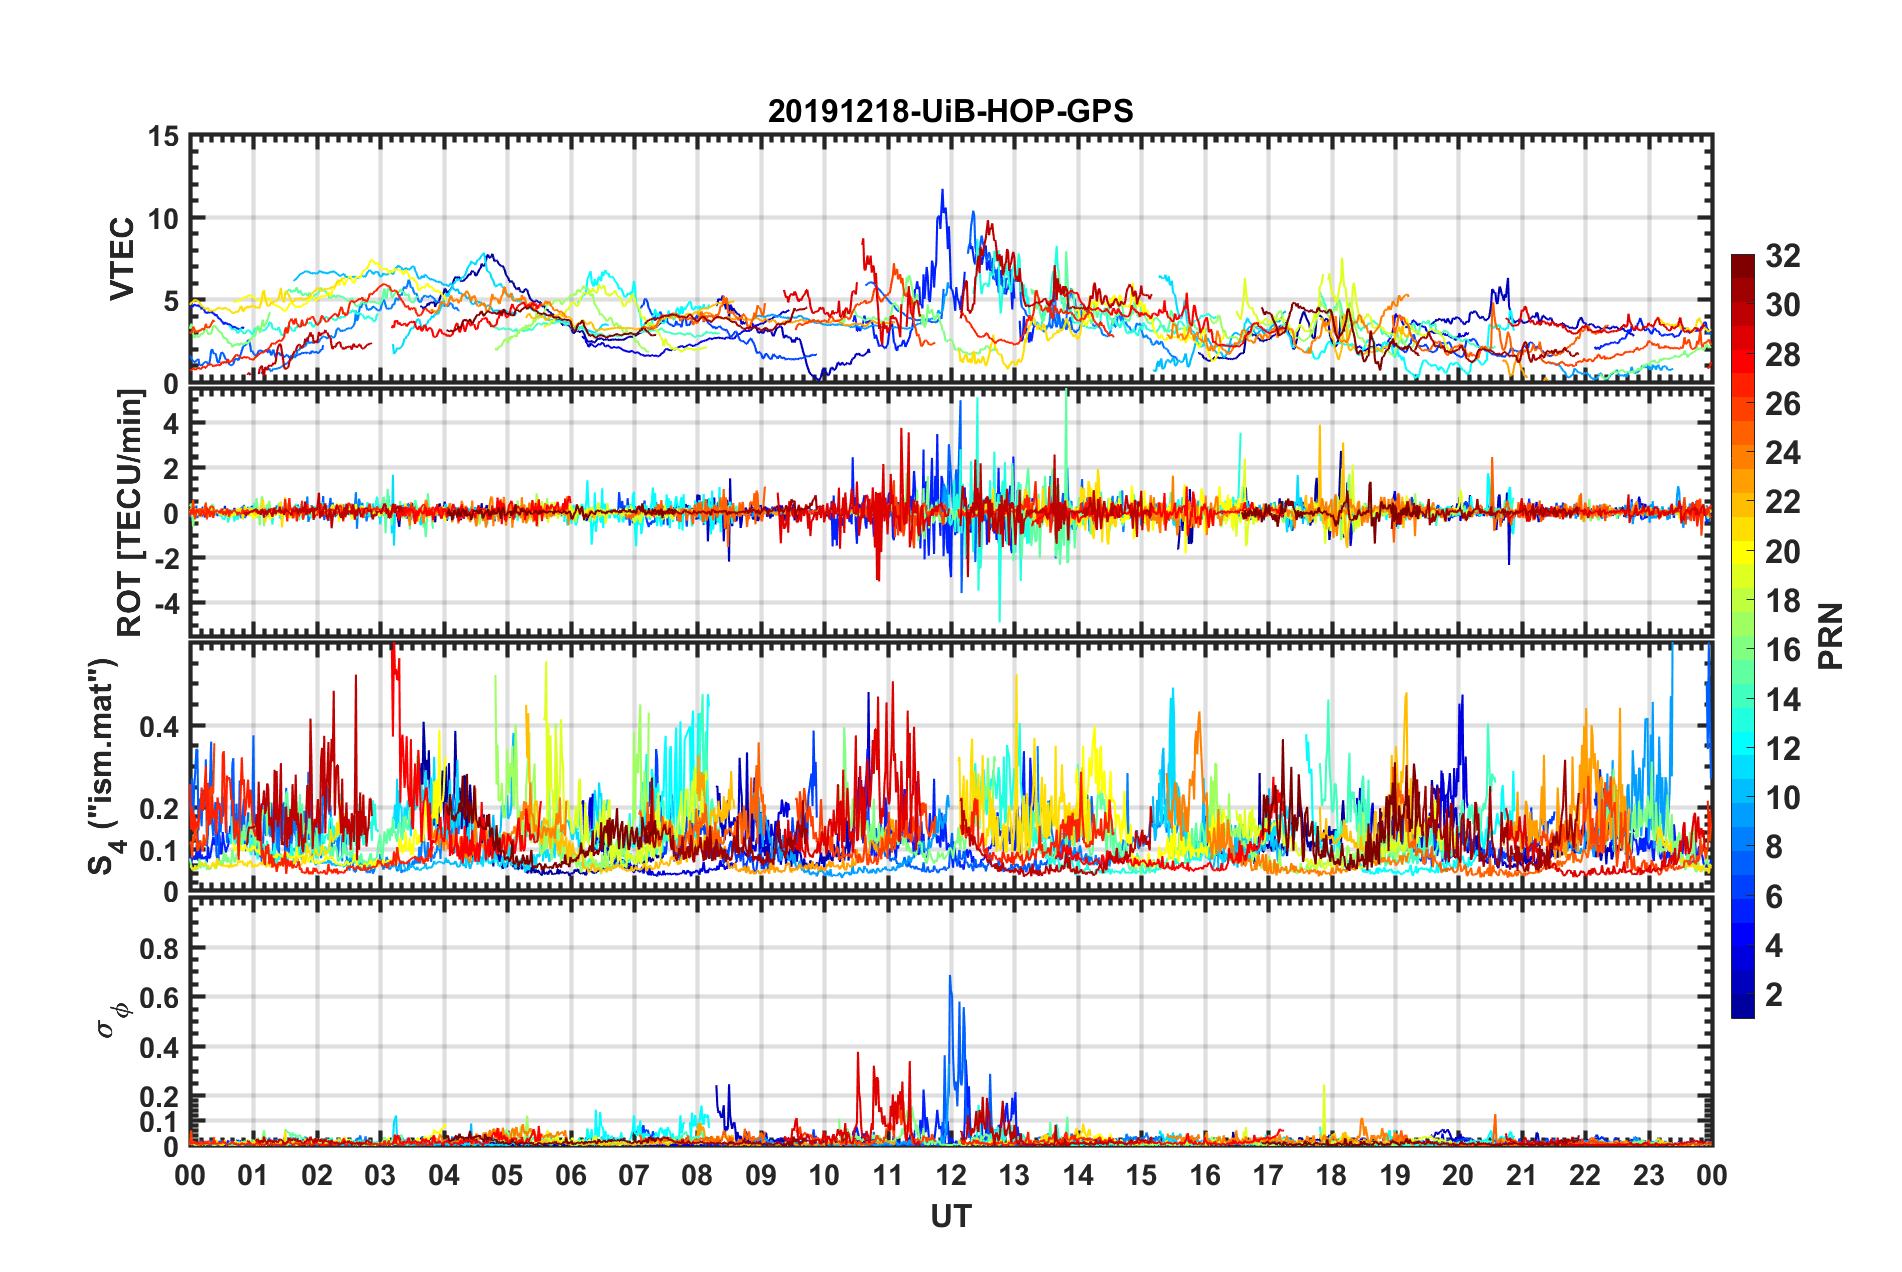Click the PRN colorbar label

coord(1831,636)
